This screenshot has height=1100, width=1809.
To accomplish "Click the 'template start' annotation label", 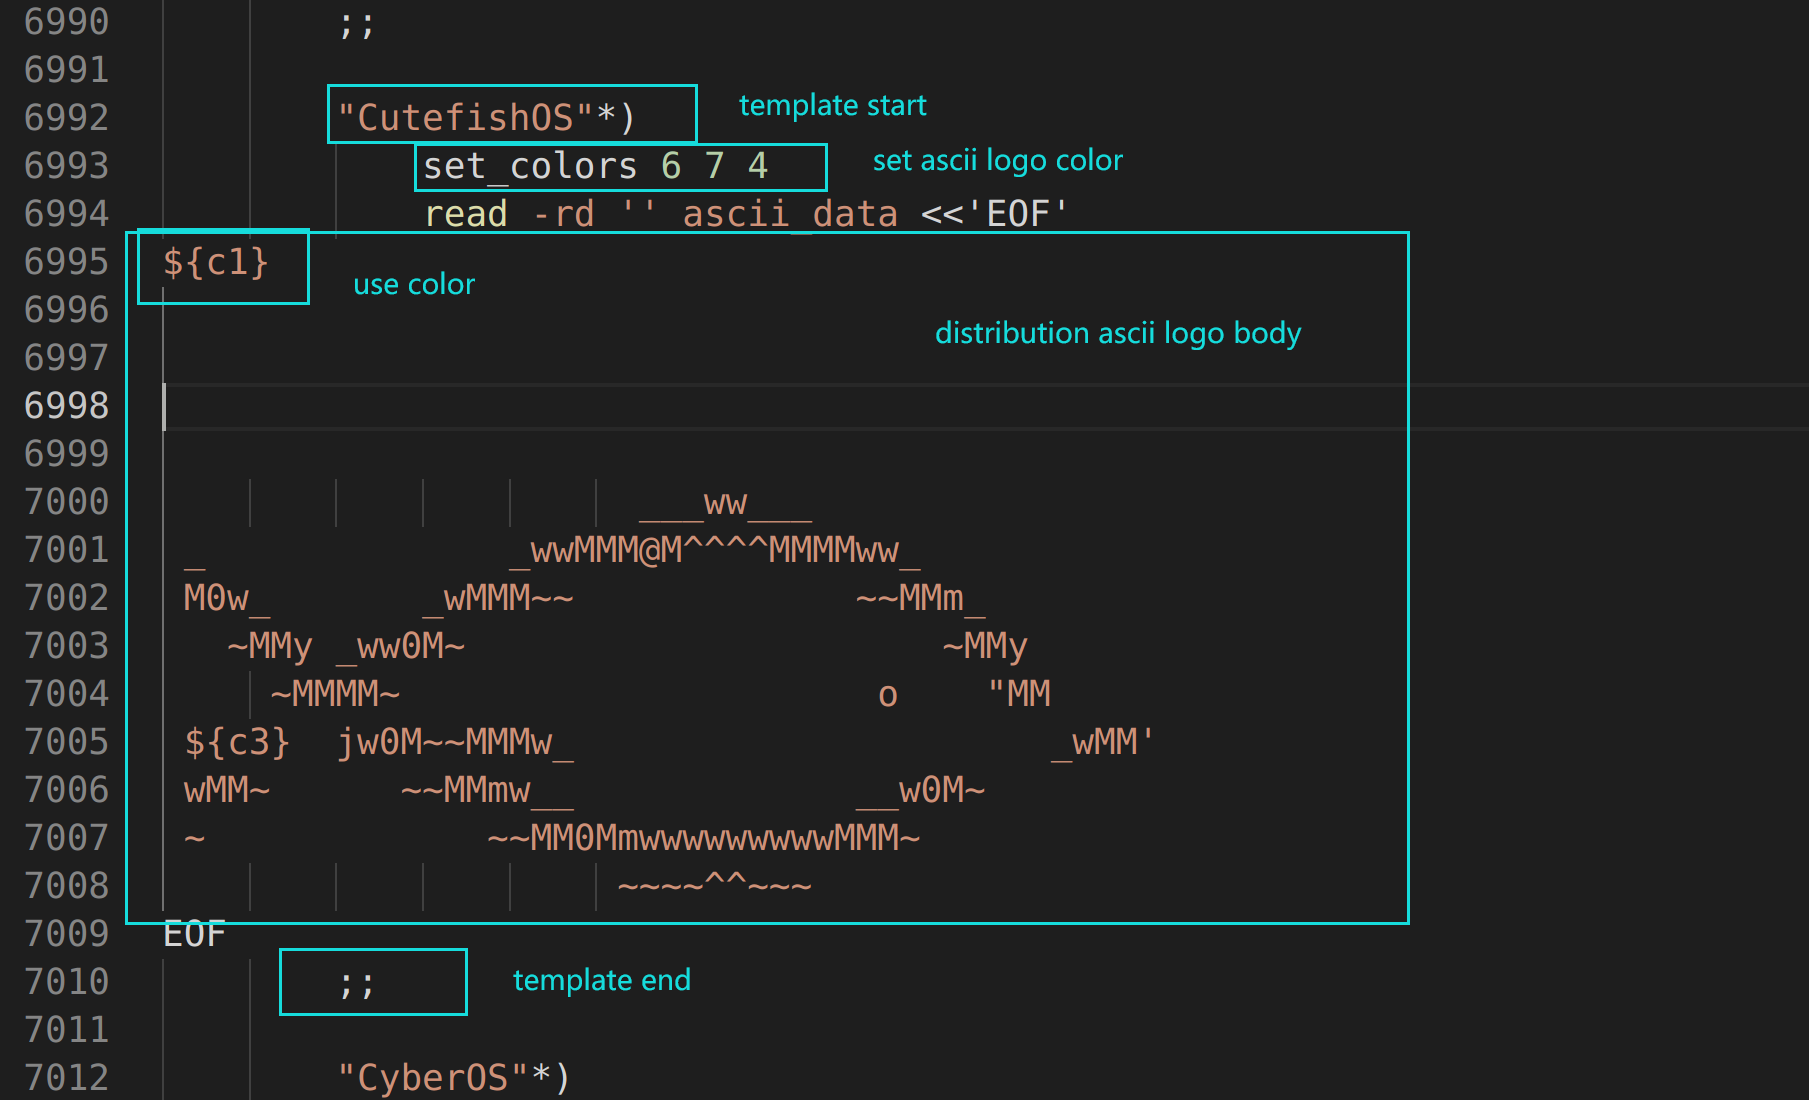I will coord(832,105).
